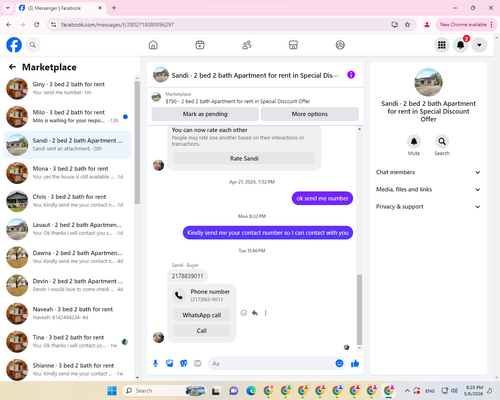The width and height of the screenshot is (500, 400).
Task: Expand Media, files and links section
Action: click(428, 189)
